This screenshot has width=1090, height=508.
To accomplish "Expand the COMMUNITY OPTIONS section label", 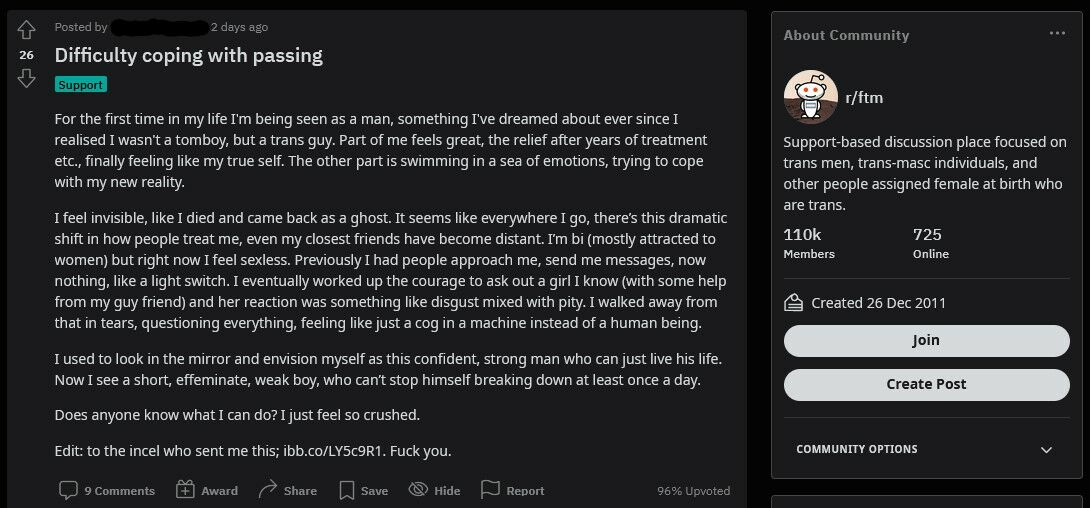I will tap(856, 449).
